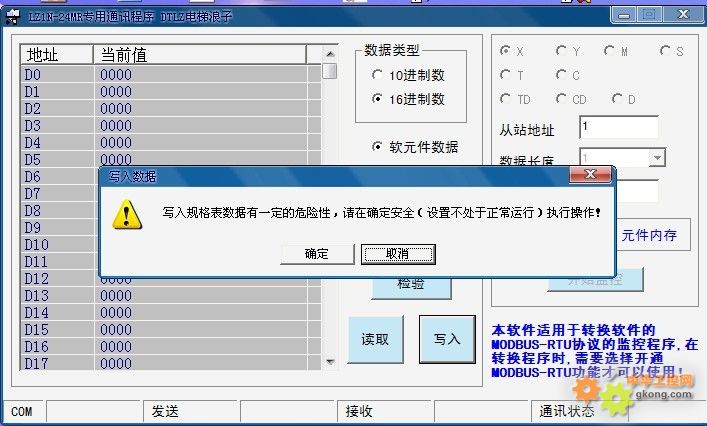
Task: Click the yellow warning icon in the dialog
Action: point(126,213)
